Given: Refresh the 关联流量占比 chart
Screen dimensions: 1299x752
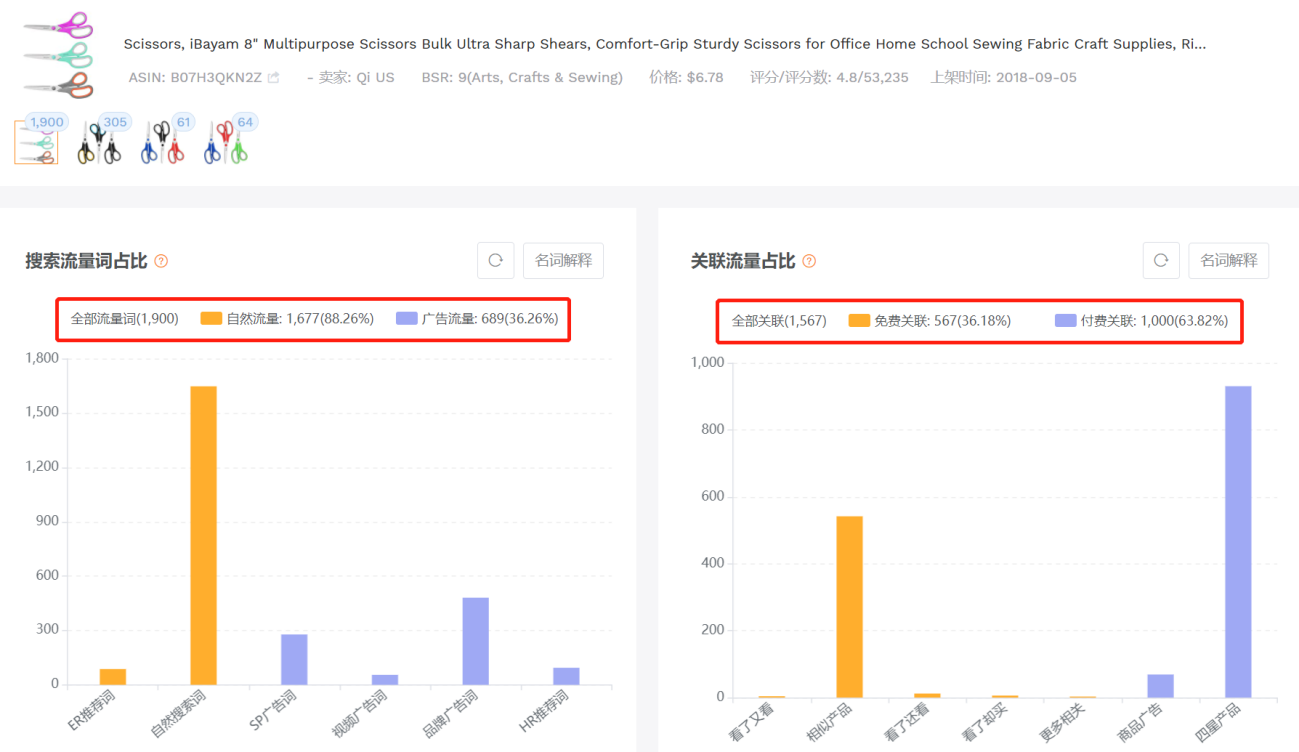Looking at the screenshot, I should click(x=1161, y=261).
